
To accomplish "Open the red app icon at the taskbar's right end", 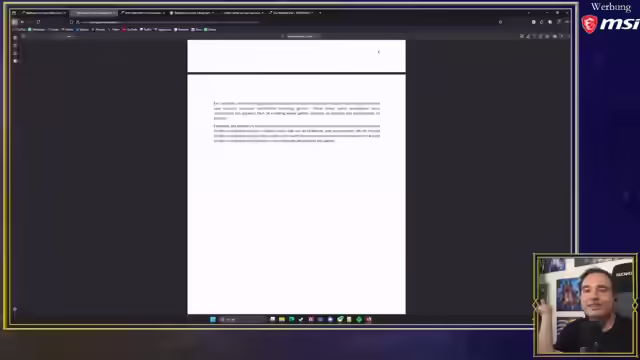I will 369,319.
